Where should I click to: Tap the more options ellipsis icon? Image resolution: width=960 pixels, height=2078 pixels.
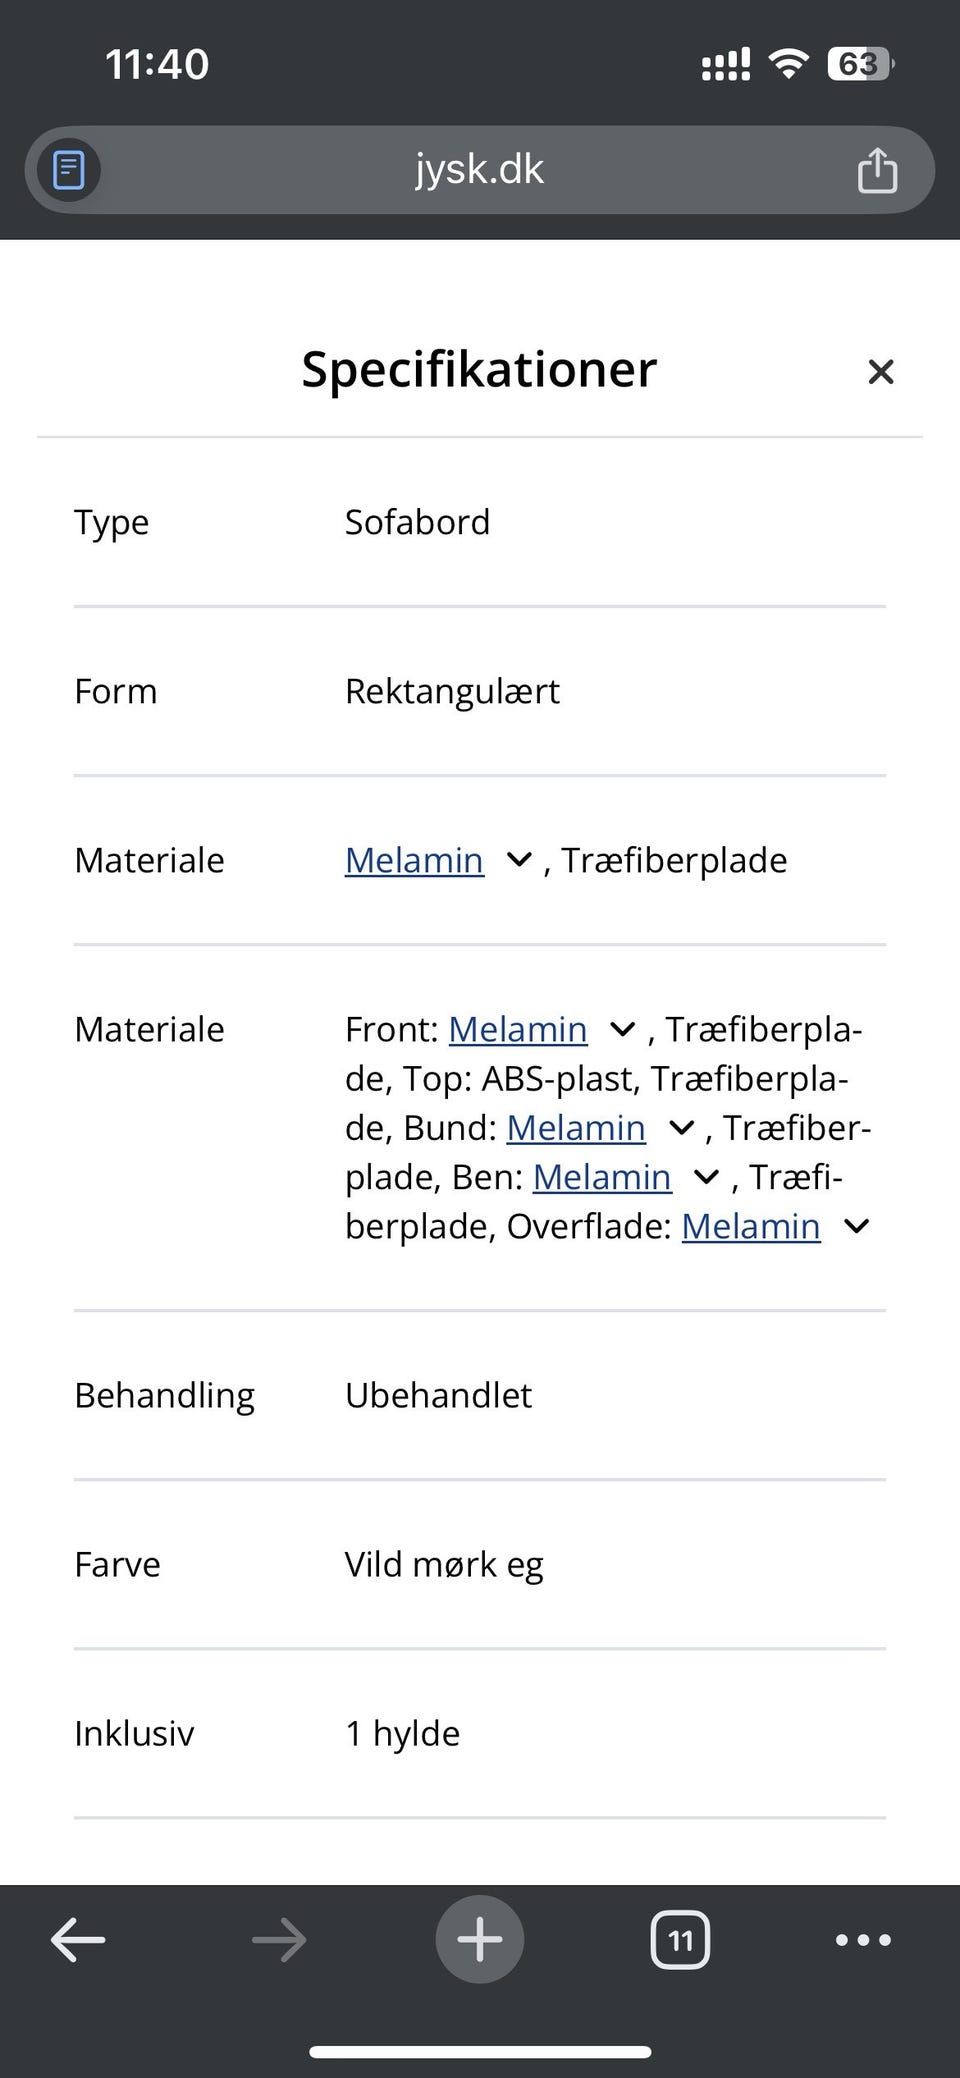click(x=863, y=1940)
